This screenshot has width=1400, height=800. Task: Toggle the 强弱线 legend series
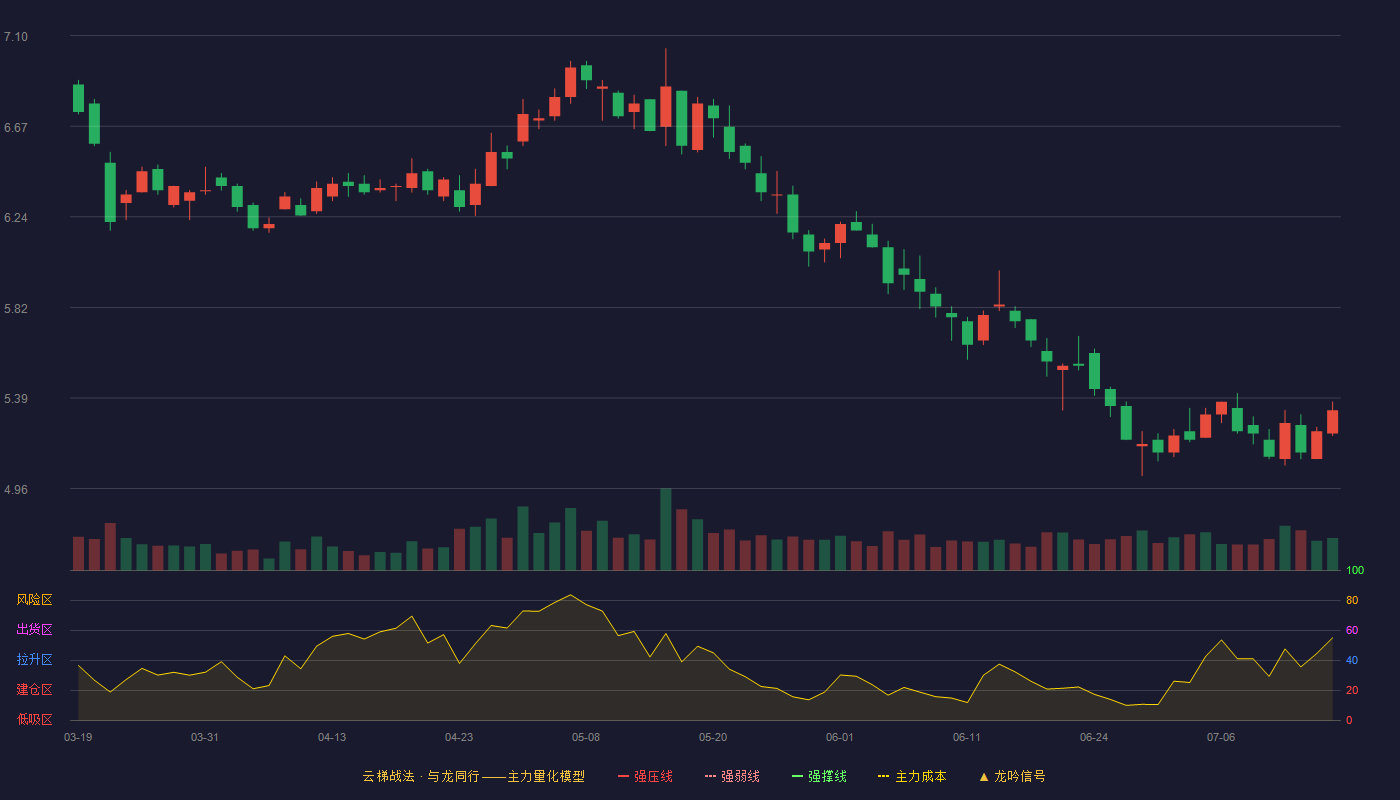point(732,776)
